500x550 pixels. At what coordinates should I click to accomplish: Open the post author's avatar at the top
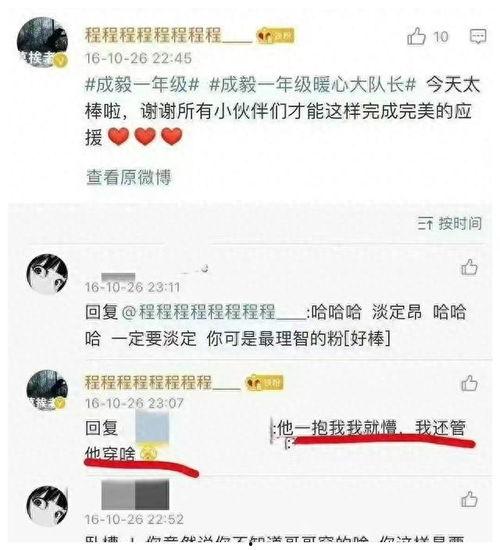42,42
